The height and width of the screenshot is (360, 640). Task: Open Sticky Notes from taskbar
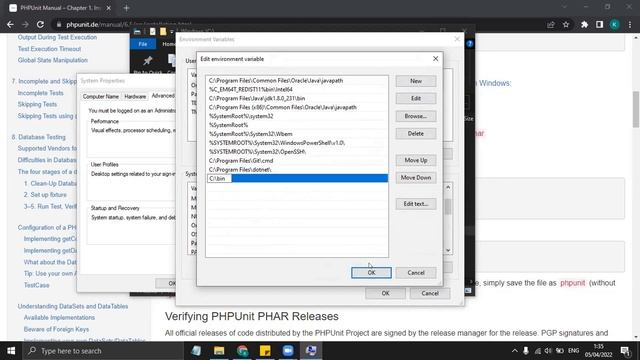265,351
